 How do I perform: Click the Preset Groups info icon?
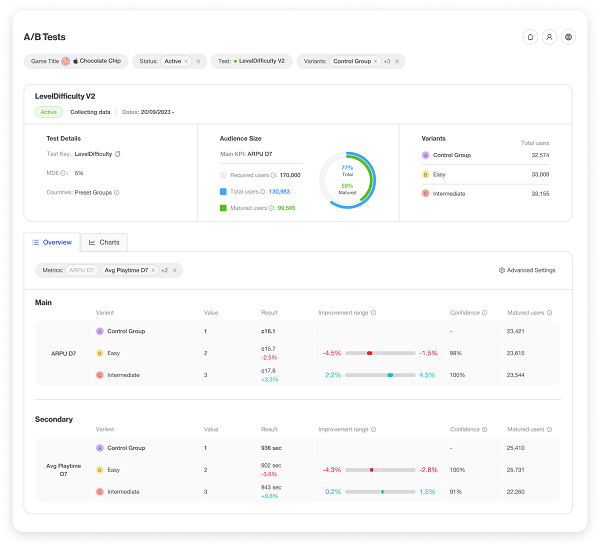pyautogui.click(x=117, y=192)
